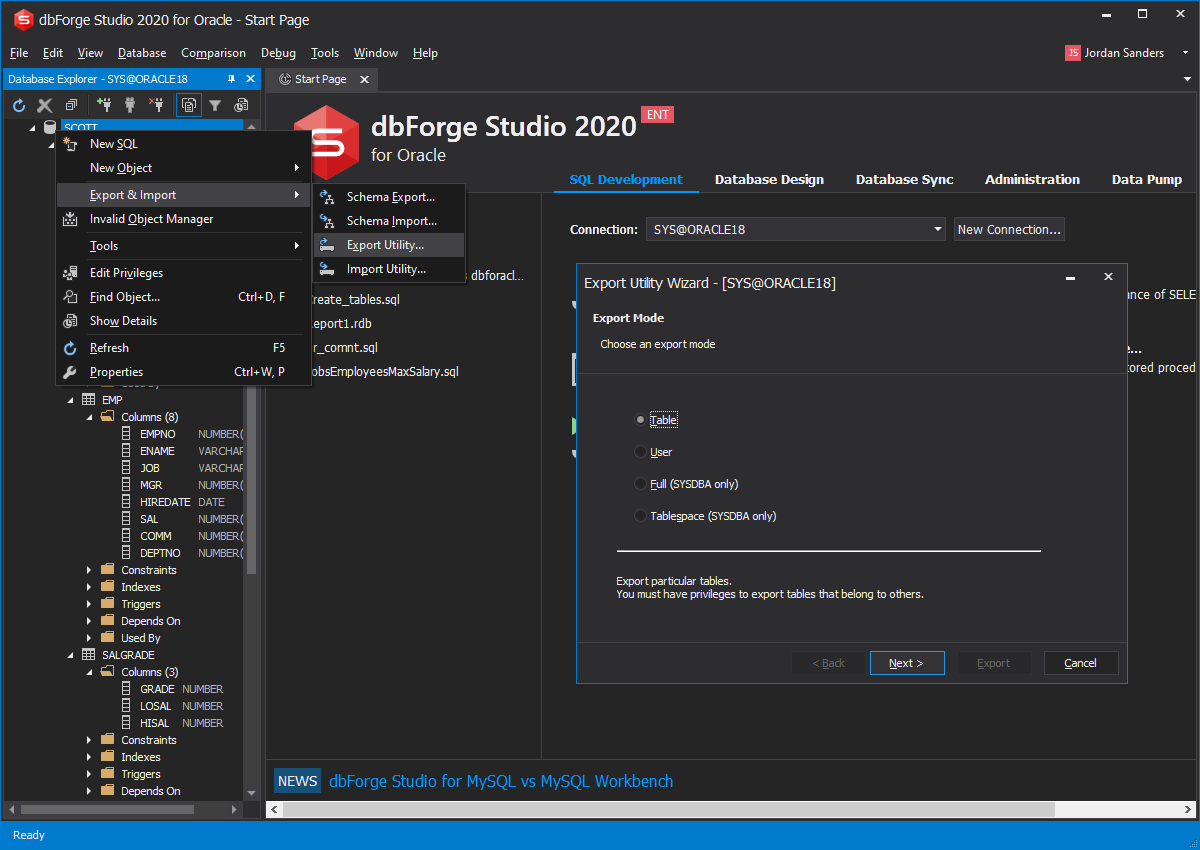Select Tablespace (SYSDBA only) export mode
Screen dimensions: 1200x850
tap(641, 516)
